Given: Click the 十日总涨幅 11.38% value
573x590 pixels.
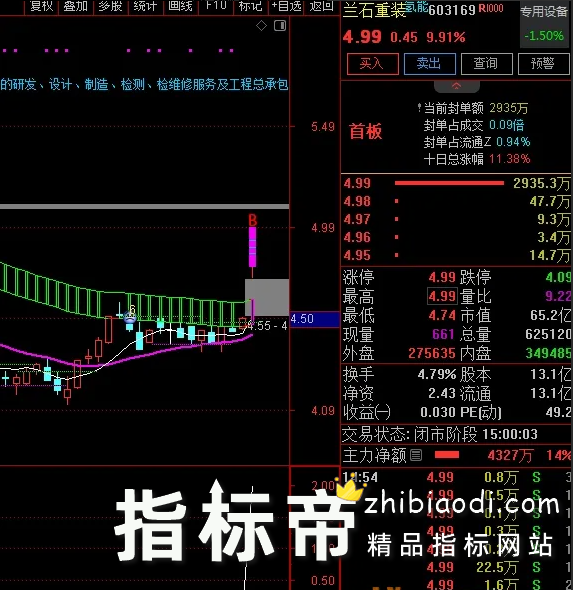Looking at the screenshot, I should (510, 159).
